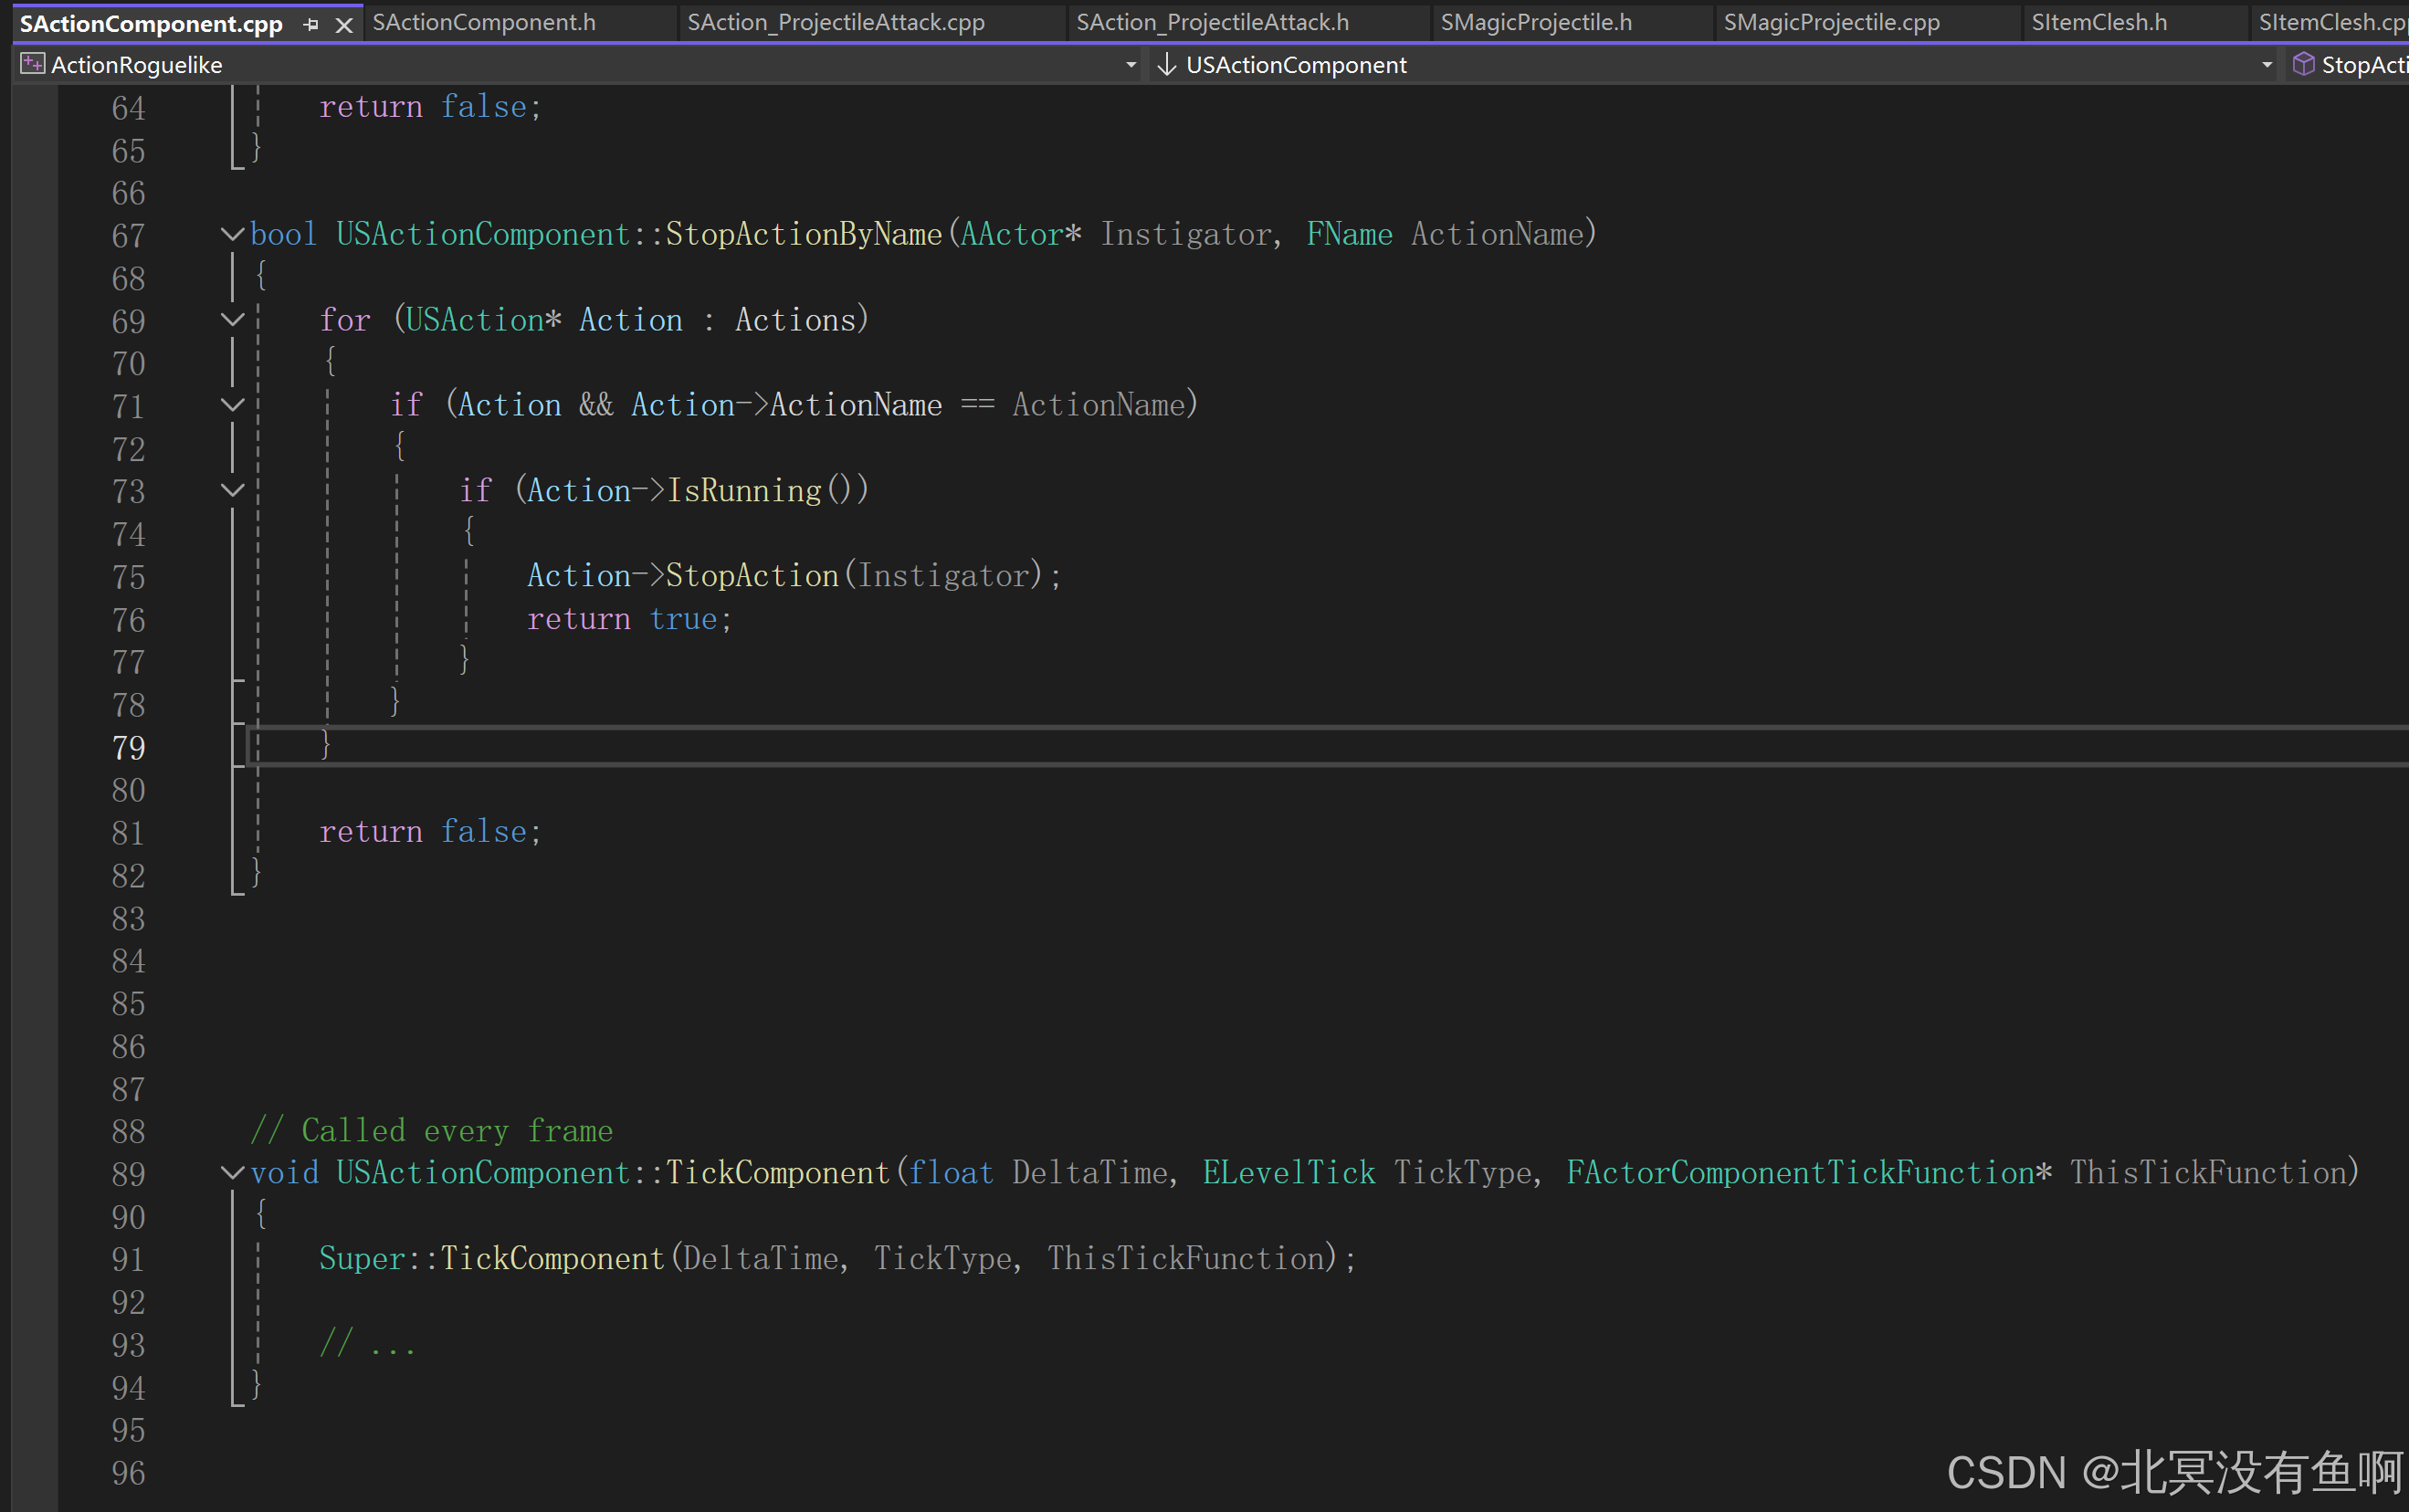Open the SItemClesh.h tab
Viewport: 2409px width, 1512px height.
(x=2099, y=22)
